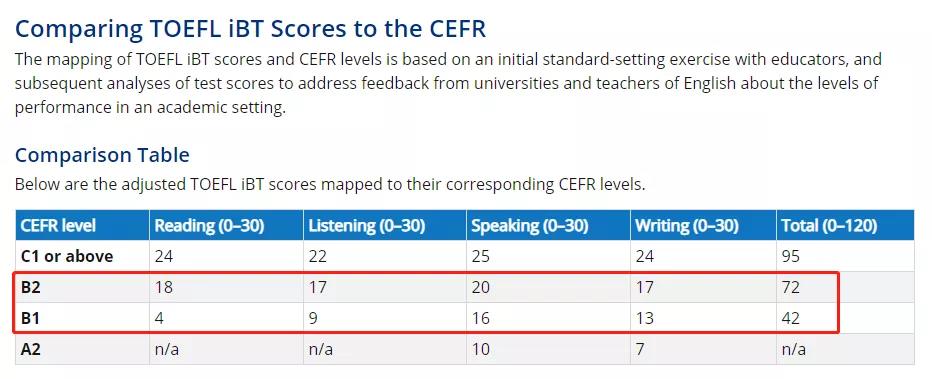The width and height of the screenshot is (932, 379).
Task: Click the B1 total score 42
Action: 791,318
